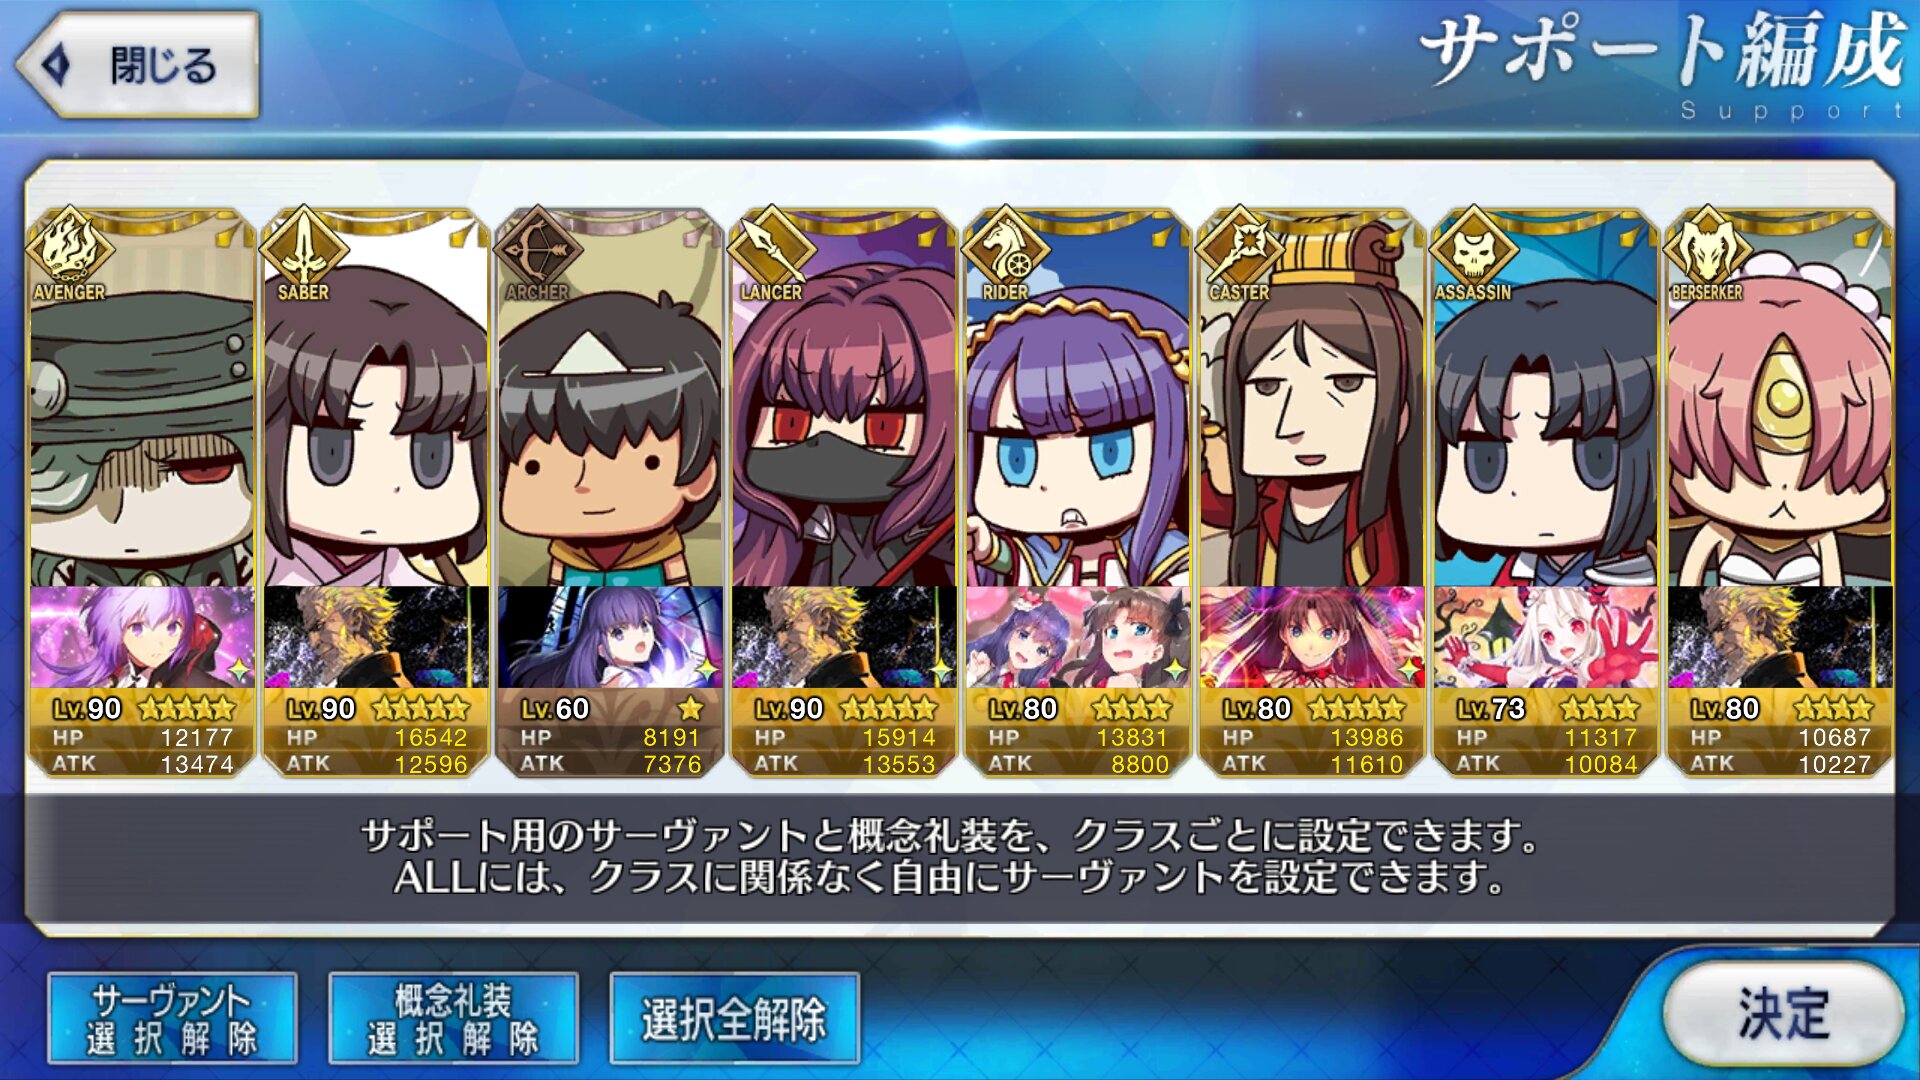Open the Rider slot's craft essence image
The image size is (1920, 1080).
click(x=1078, y=637)
